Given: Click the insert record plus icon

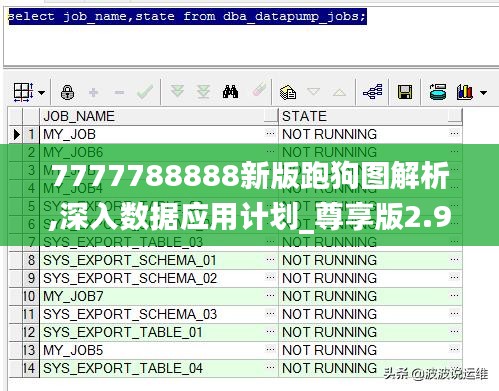Looking at the screenshot, I should [x=94, y=92].
